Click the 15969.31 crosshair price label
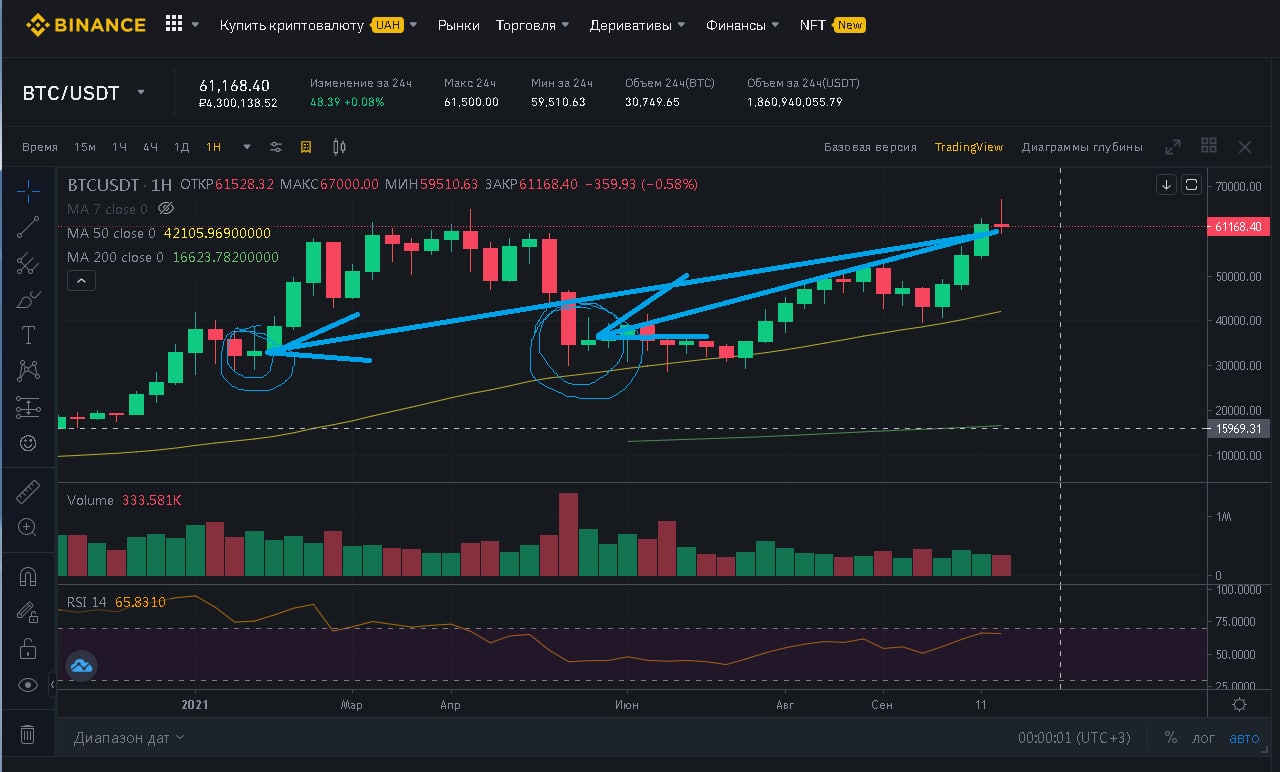Screen dimensions: 1280x772 point(1240,428)
